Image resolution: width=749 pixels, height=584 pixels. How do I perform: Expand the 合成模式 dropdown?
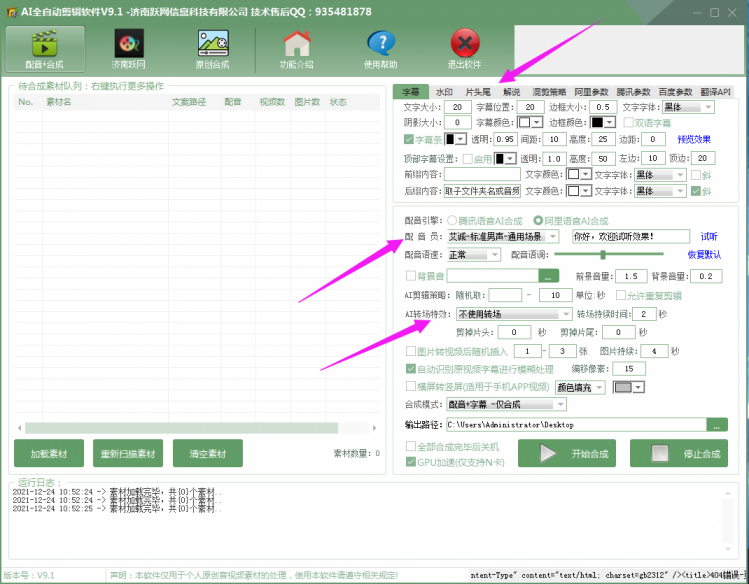click(x=561, y=404)
